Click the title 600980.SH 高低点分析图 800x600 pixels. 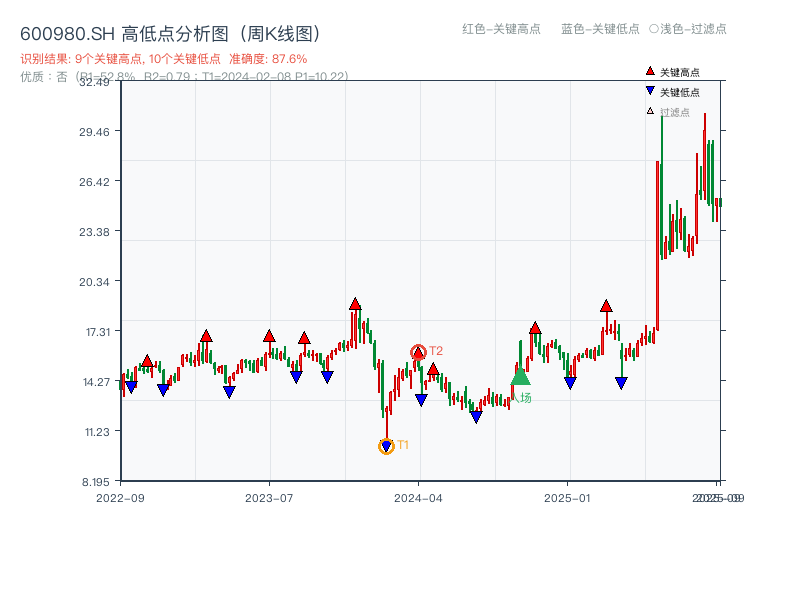pos(170,34)
